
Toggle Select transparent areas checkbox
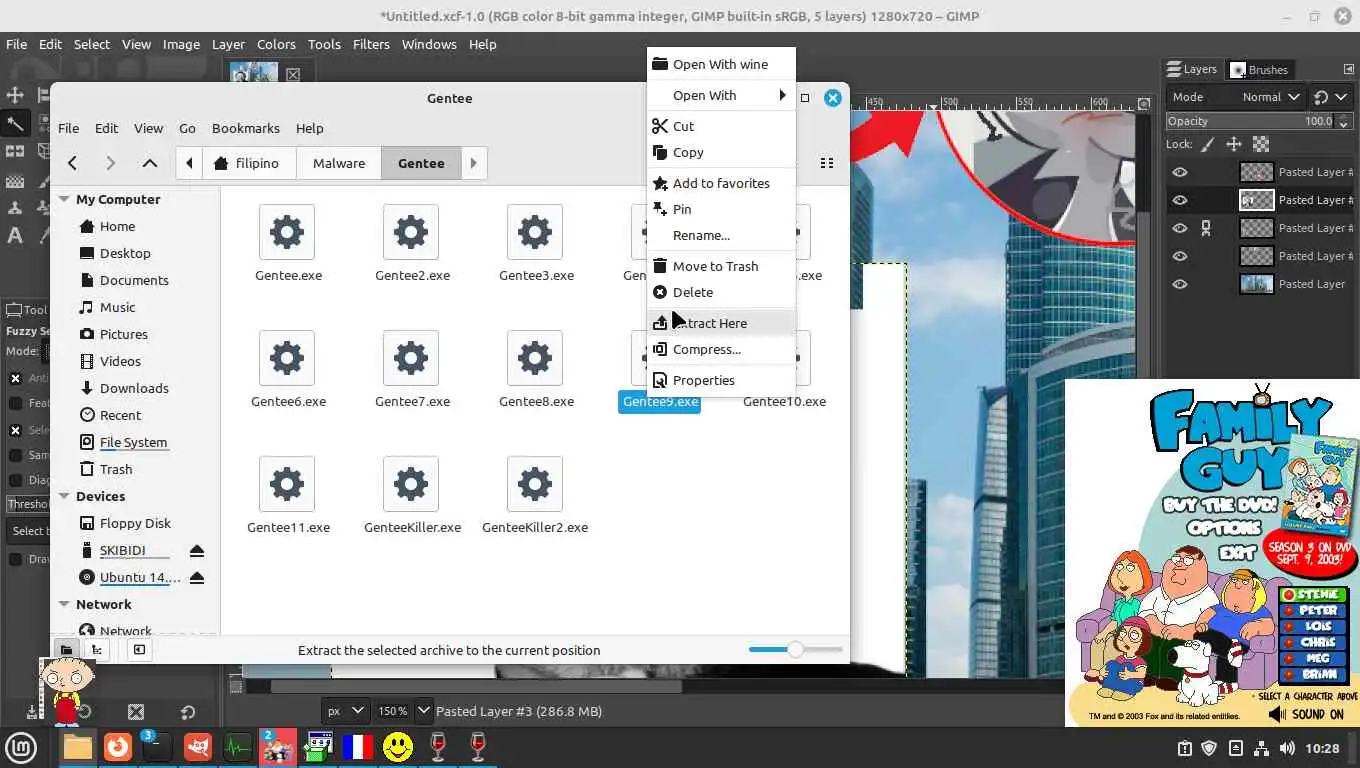click(15, 430)
